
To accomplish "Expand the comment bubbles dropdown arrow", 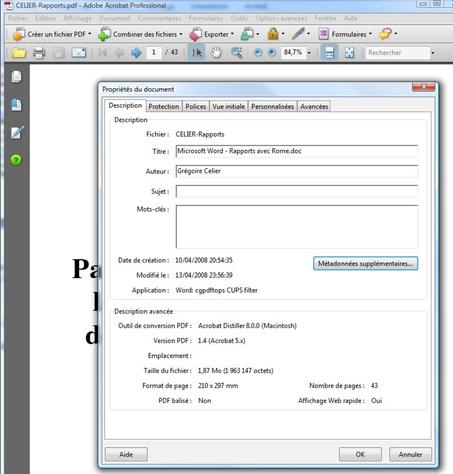I will click(396, 34).
